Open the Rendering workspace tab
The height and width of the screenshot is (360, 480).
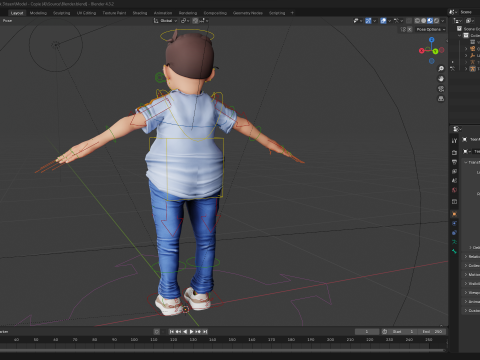(188, 13)
